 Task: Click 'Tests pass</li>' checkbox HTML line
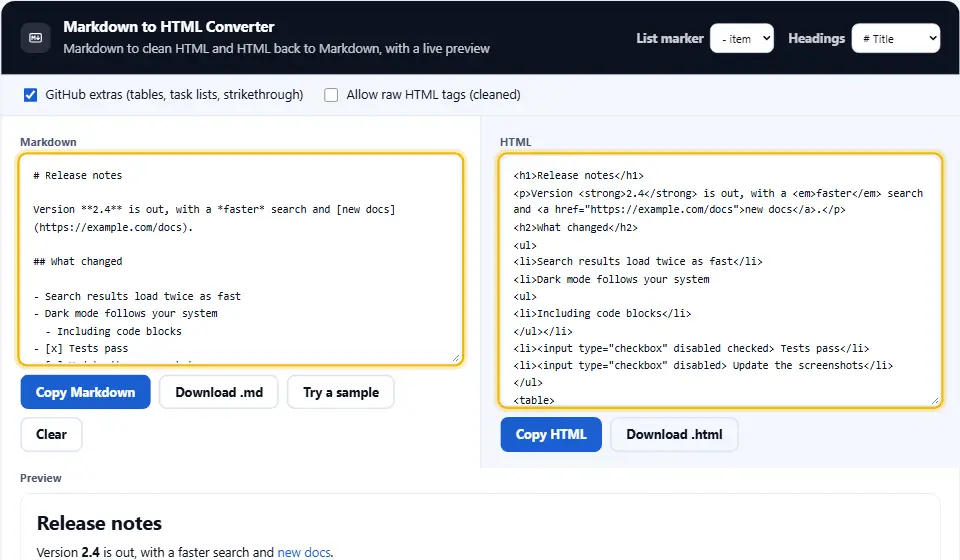(x=691, y=348)
